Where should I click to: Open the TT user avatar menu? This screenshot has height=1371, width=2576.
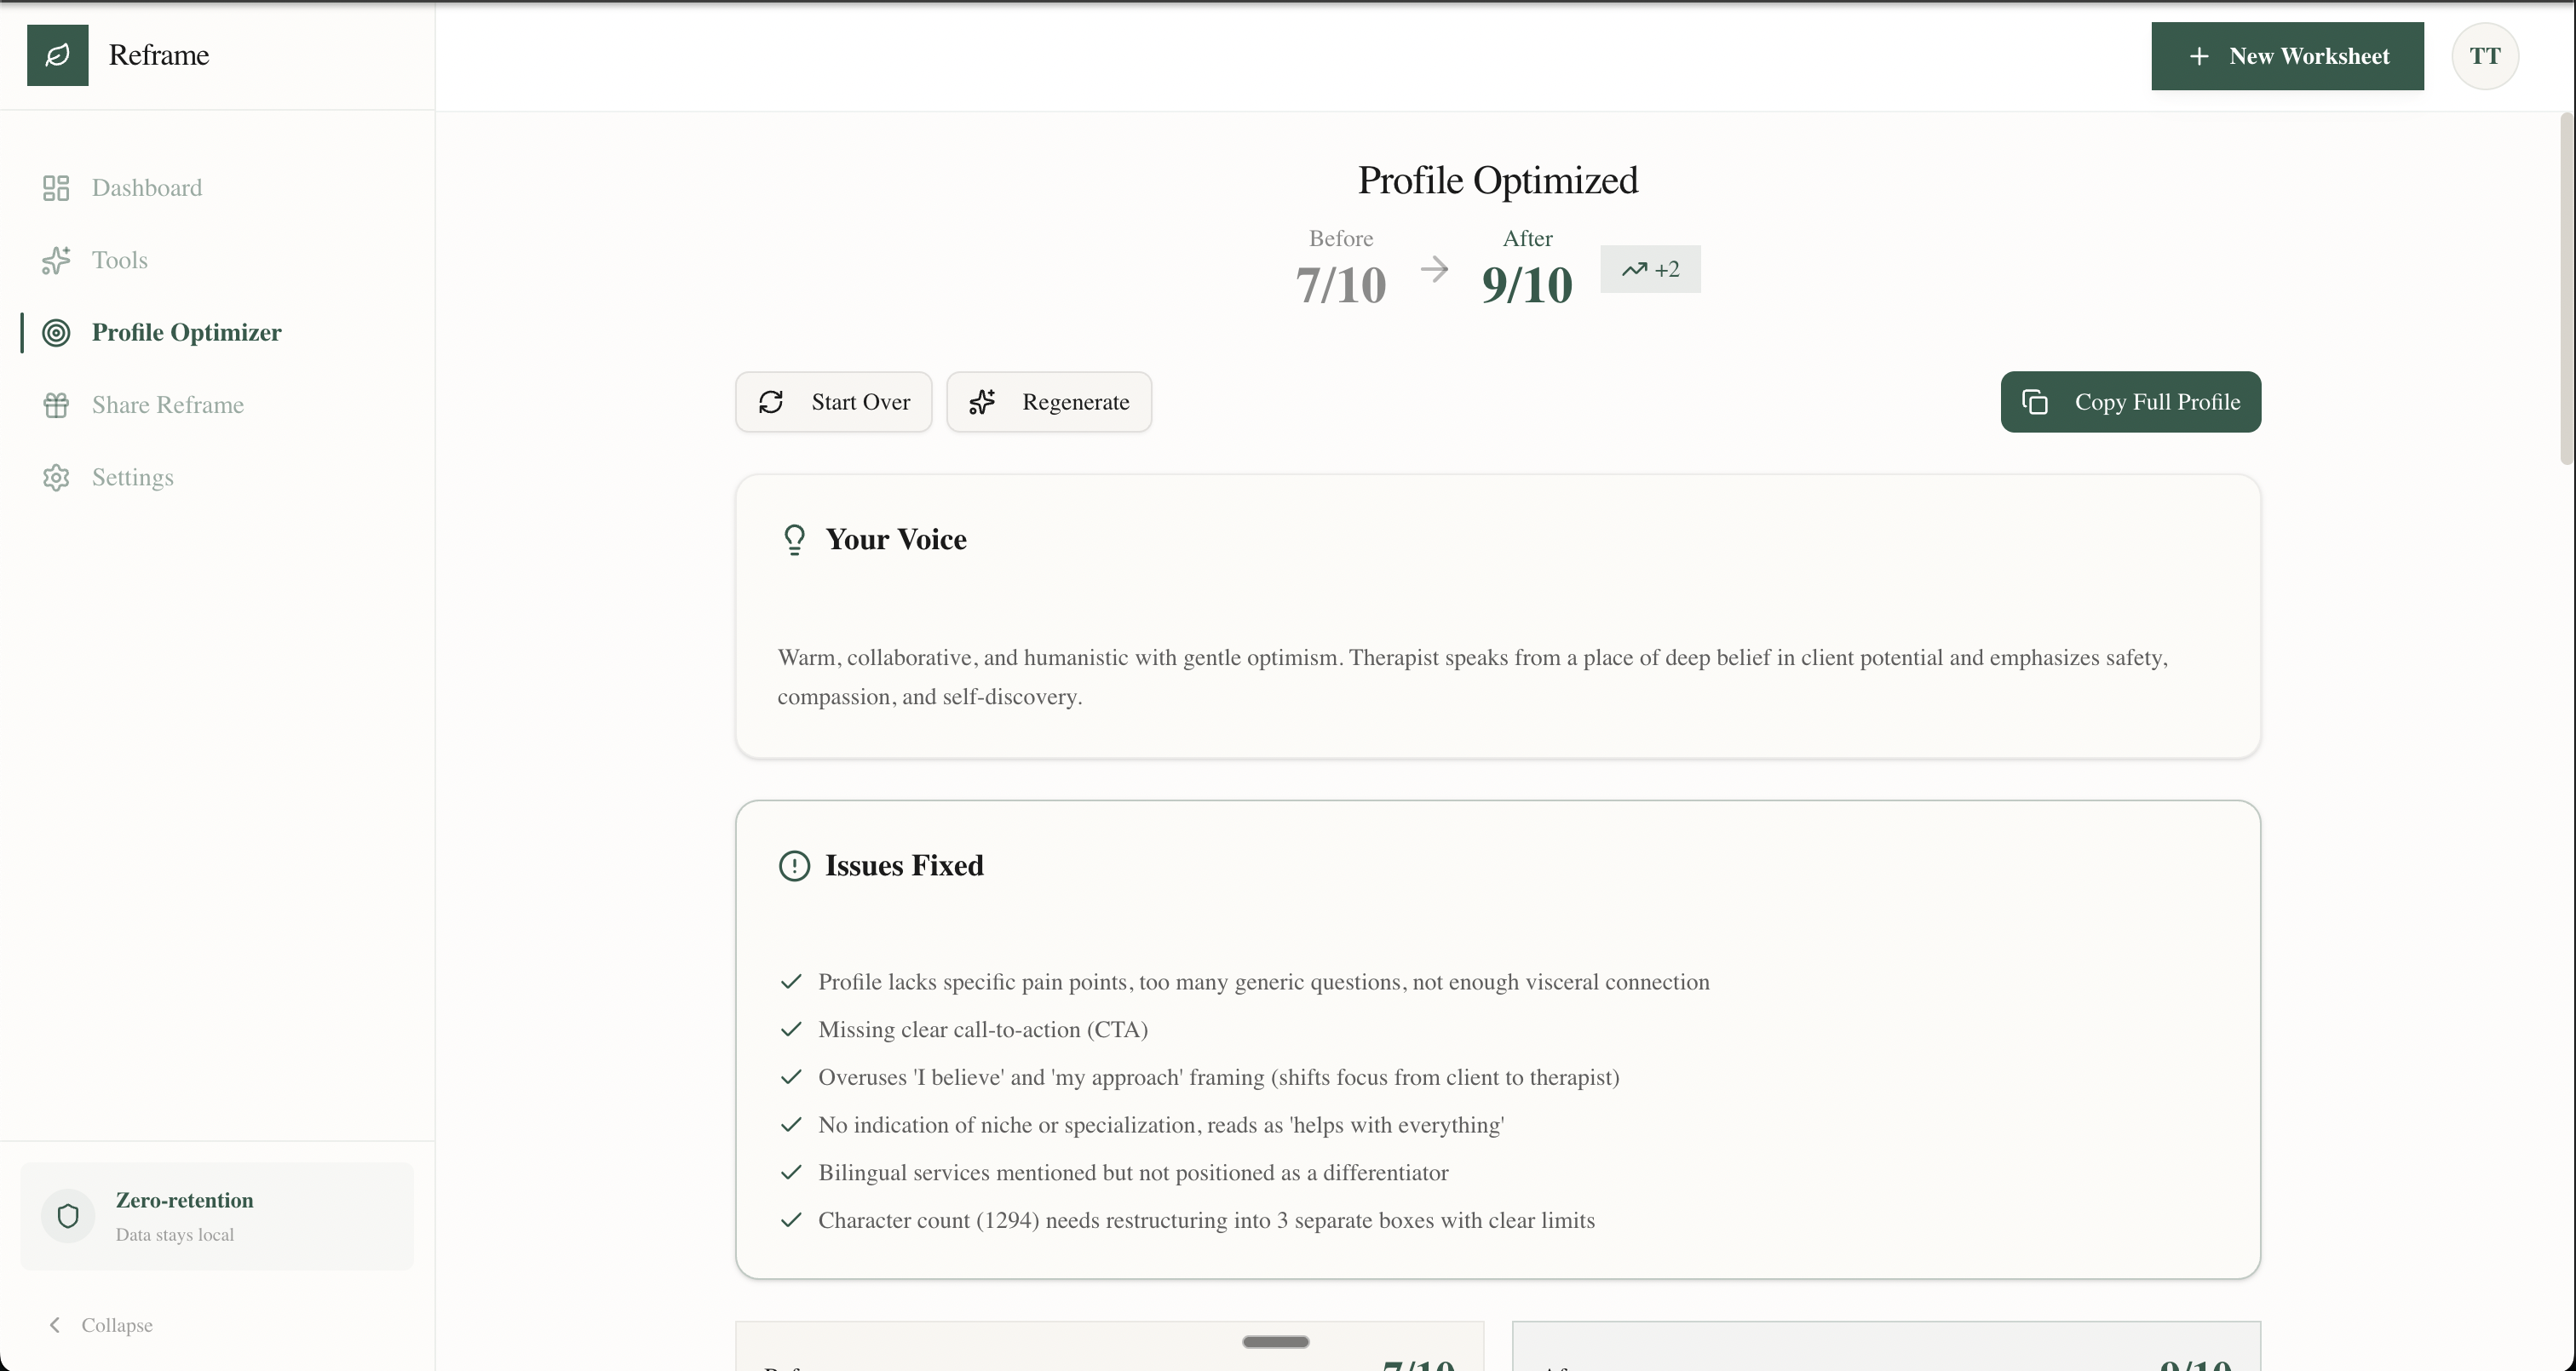point(2484,56)
